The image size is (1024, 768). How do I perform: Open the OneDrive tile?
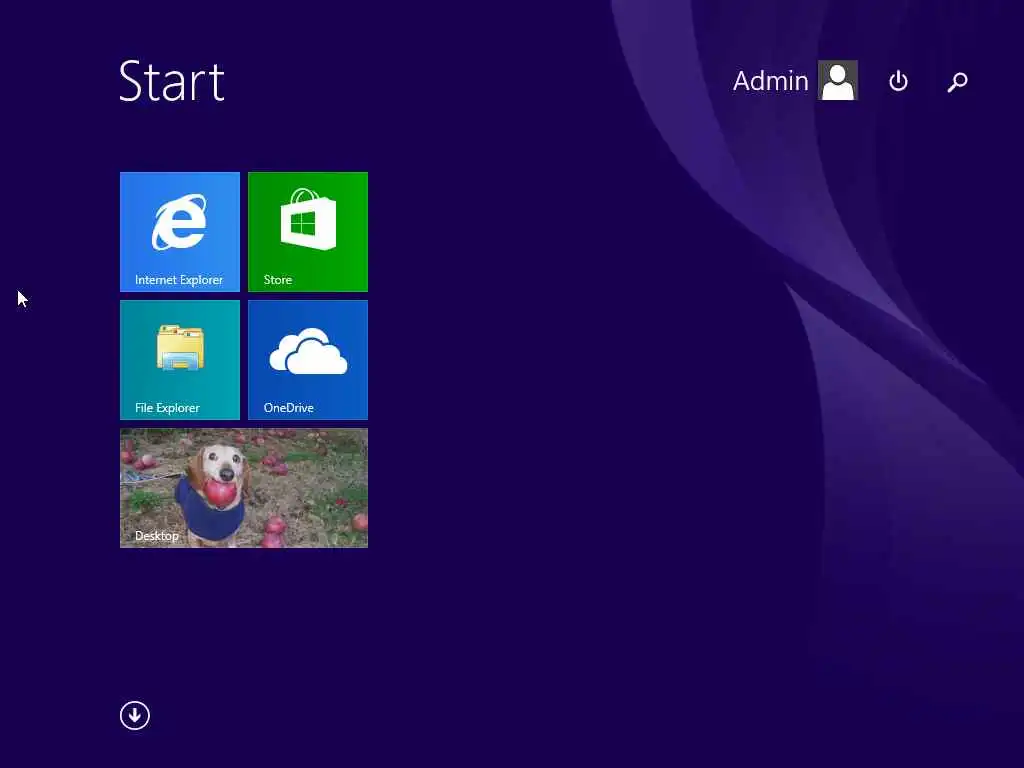click(x=308, y=360)
